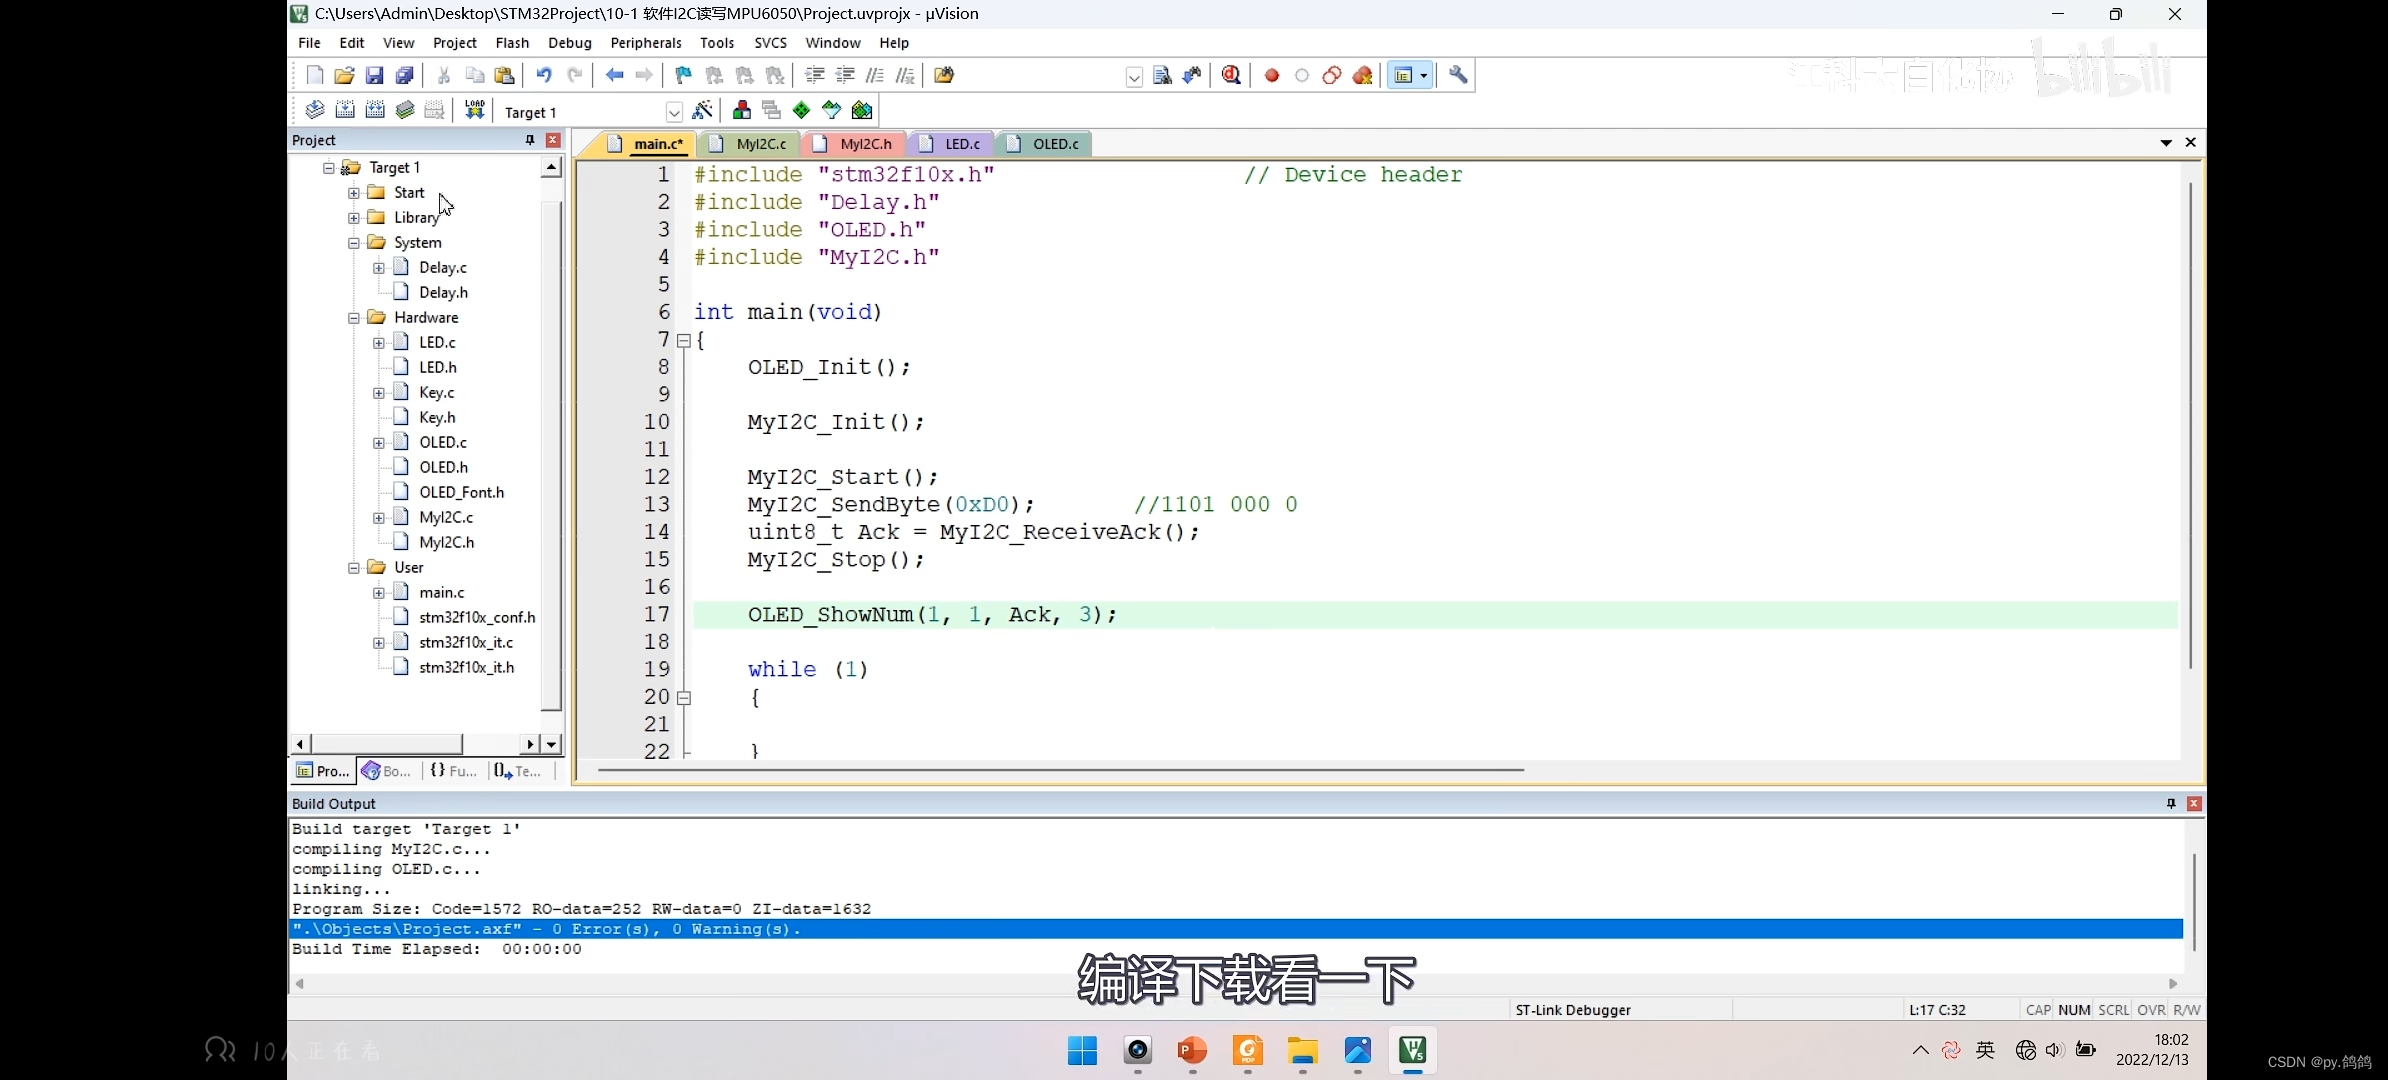This screenshot has width=2388, height=1080.
Task: Open the Windows Start menu
Action: [x=1082, y=1051]
